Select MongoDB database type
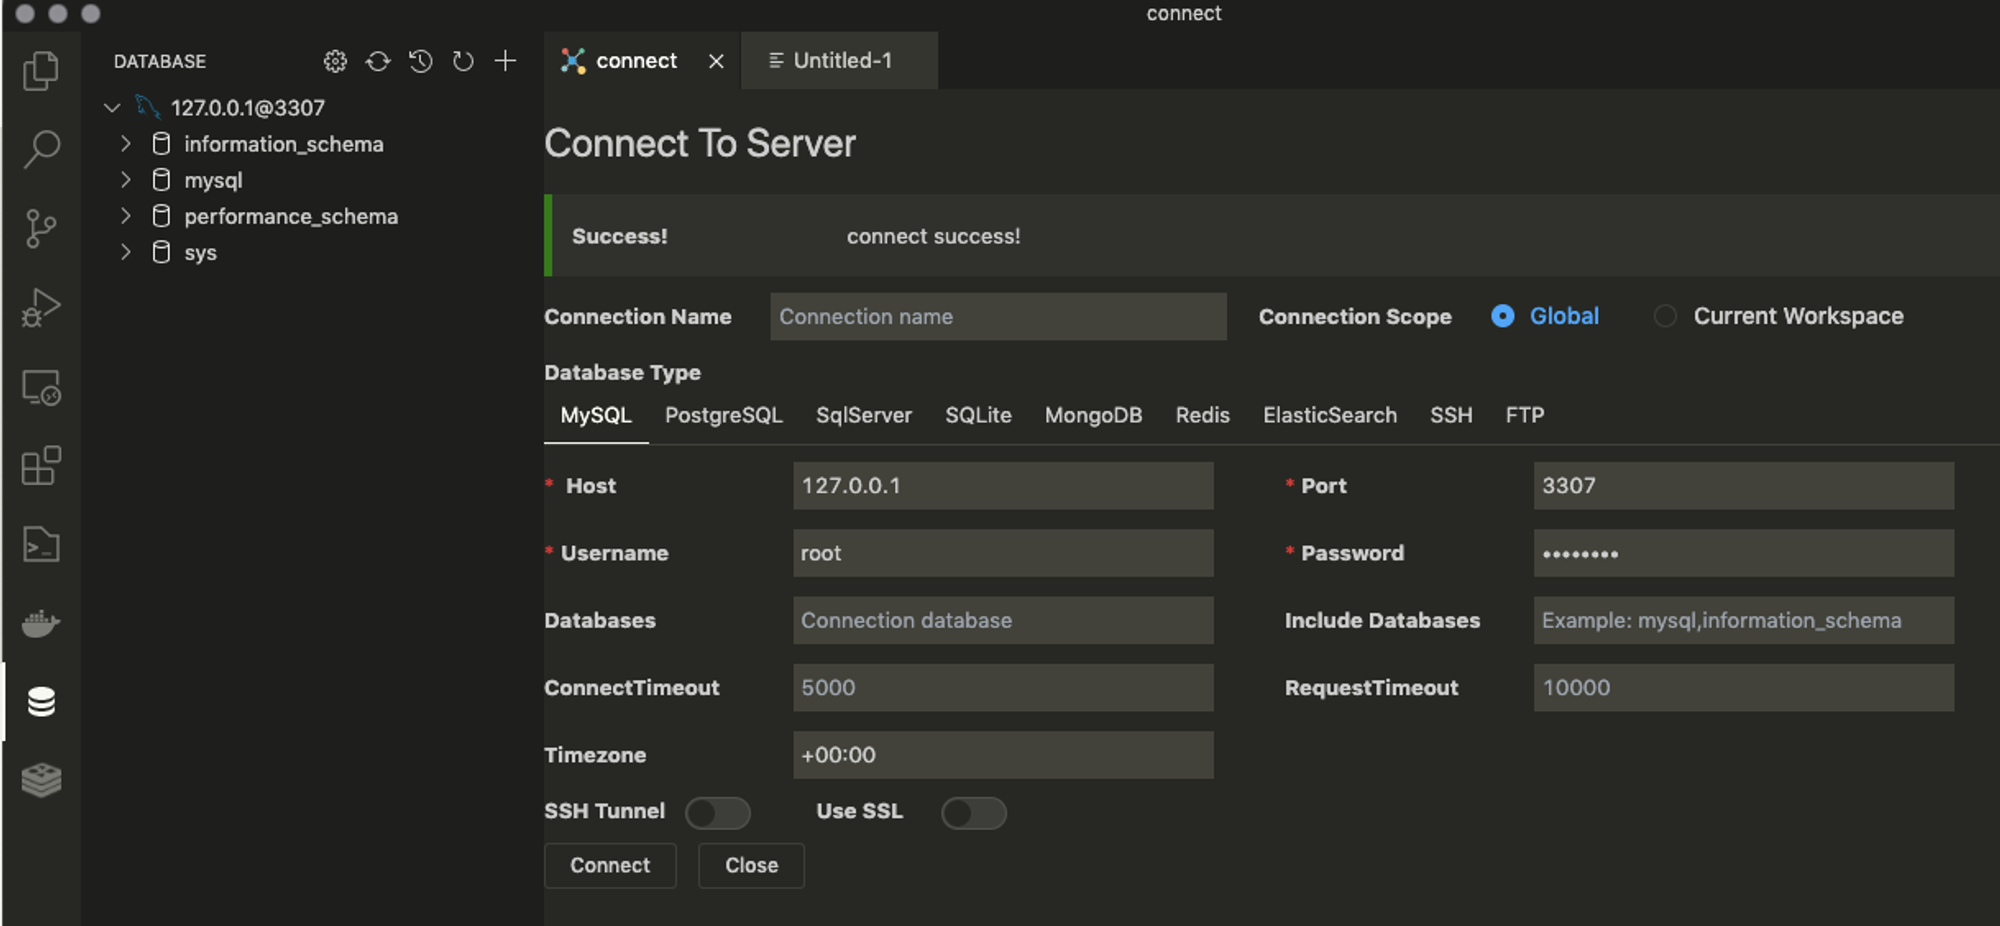 (x=1093, y=415)
